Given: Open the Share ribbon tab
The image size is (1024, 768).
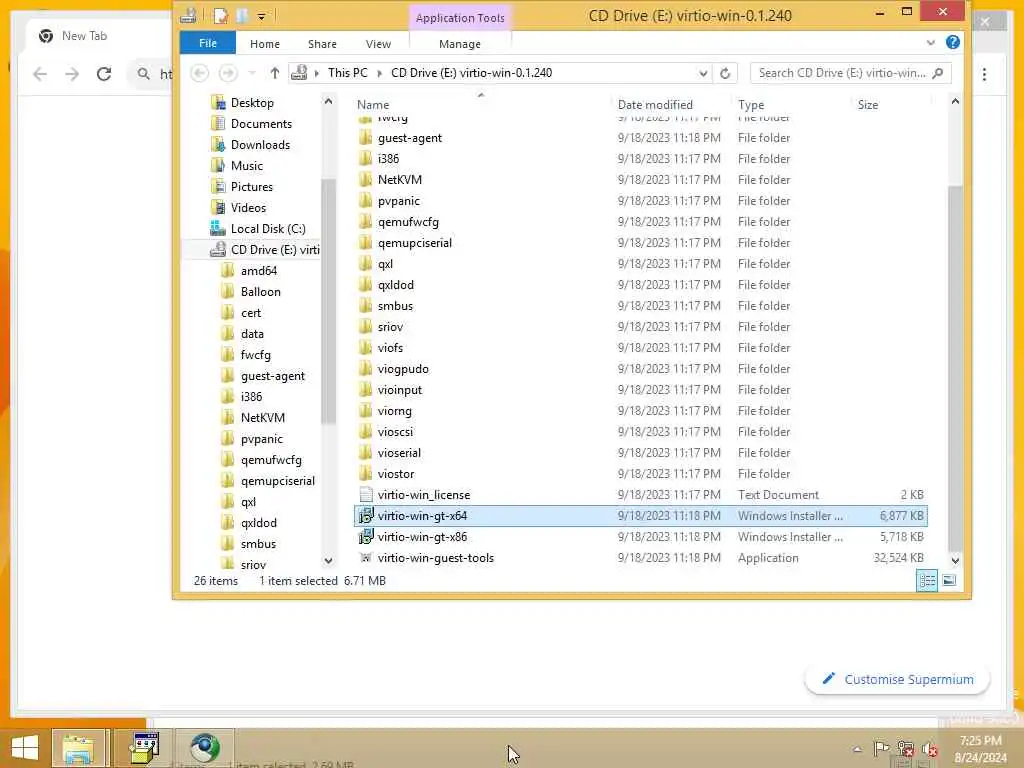Looking at the screenshot, I should [x=322, y=44].
